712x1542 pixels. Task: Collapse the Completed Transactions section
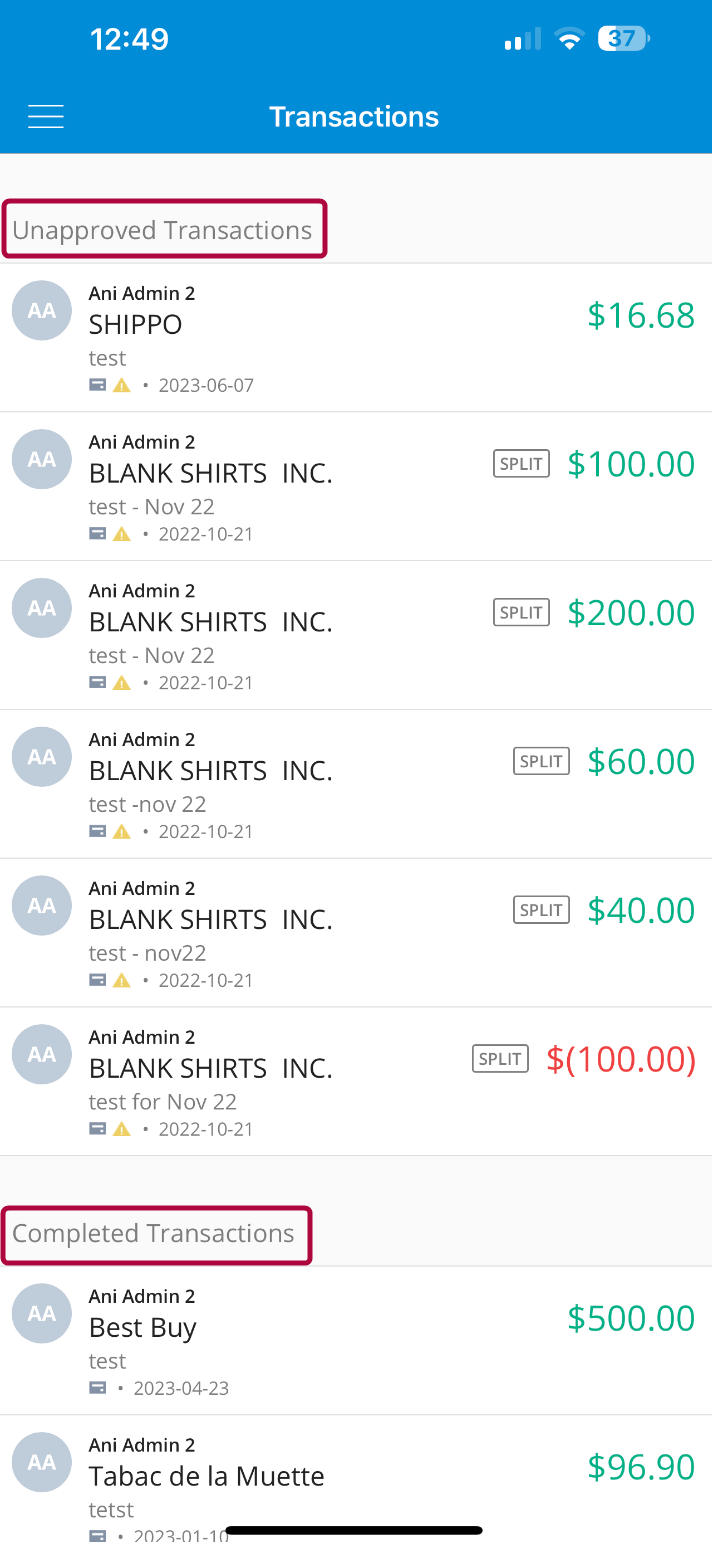point(156,1234)
